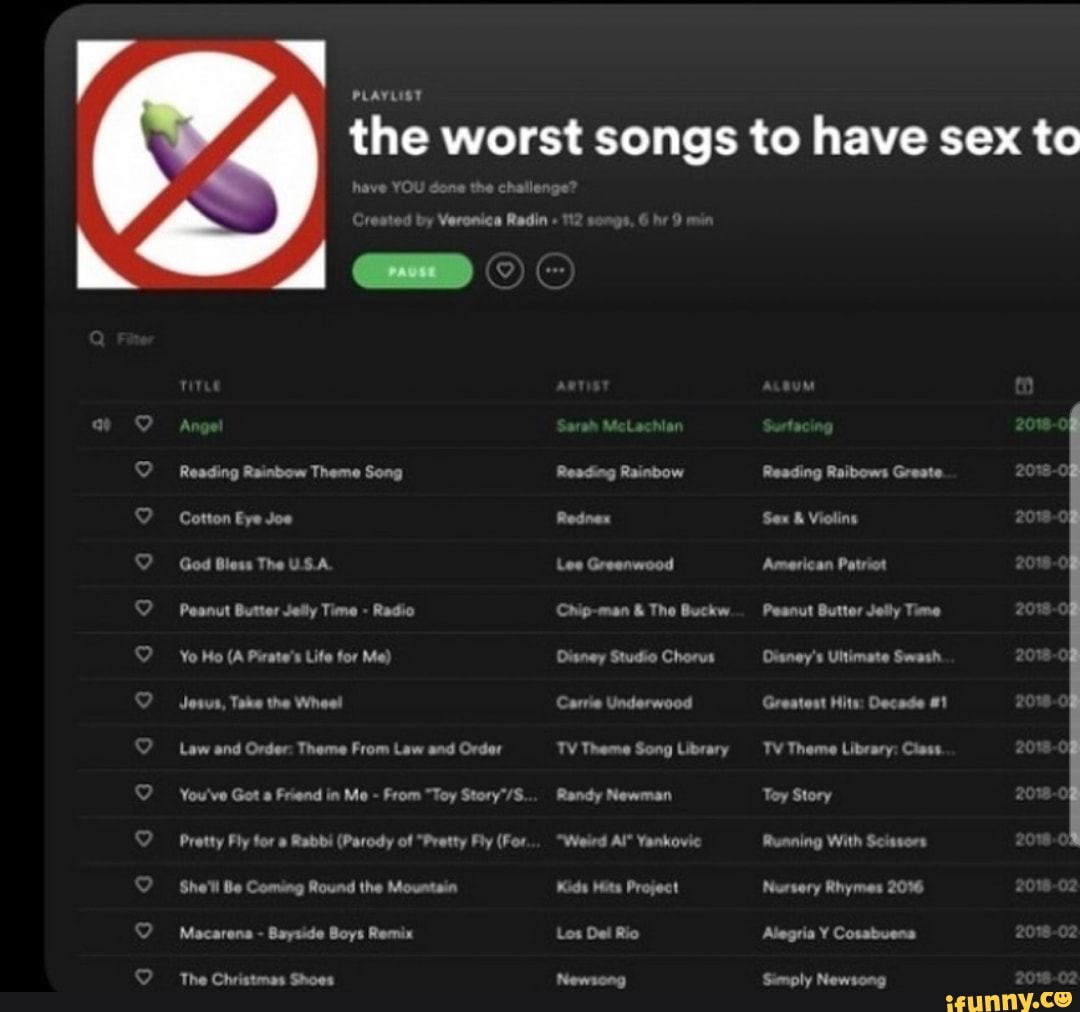Click the eggplant playlist cover image

[201, 164]
